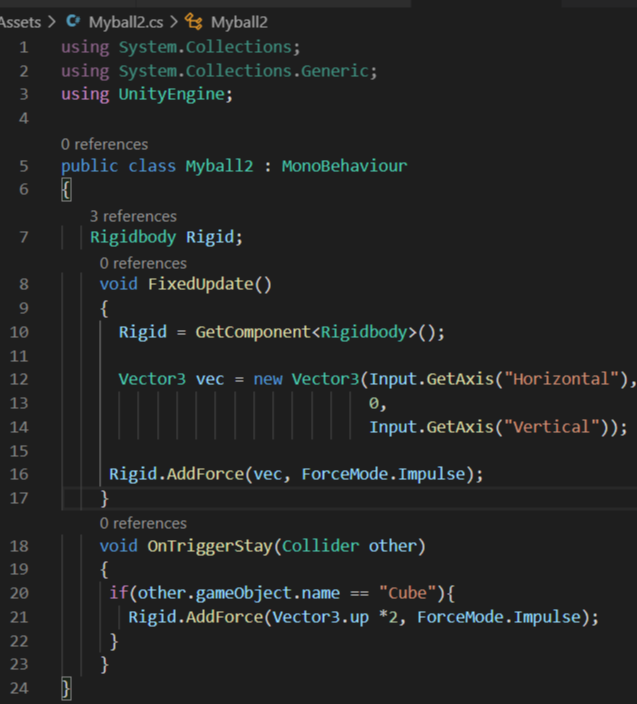Open Myball2.cs breadcrumb segment

tap(126, 22)
